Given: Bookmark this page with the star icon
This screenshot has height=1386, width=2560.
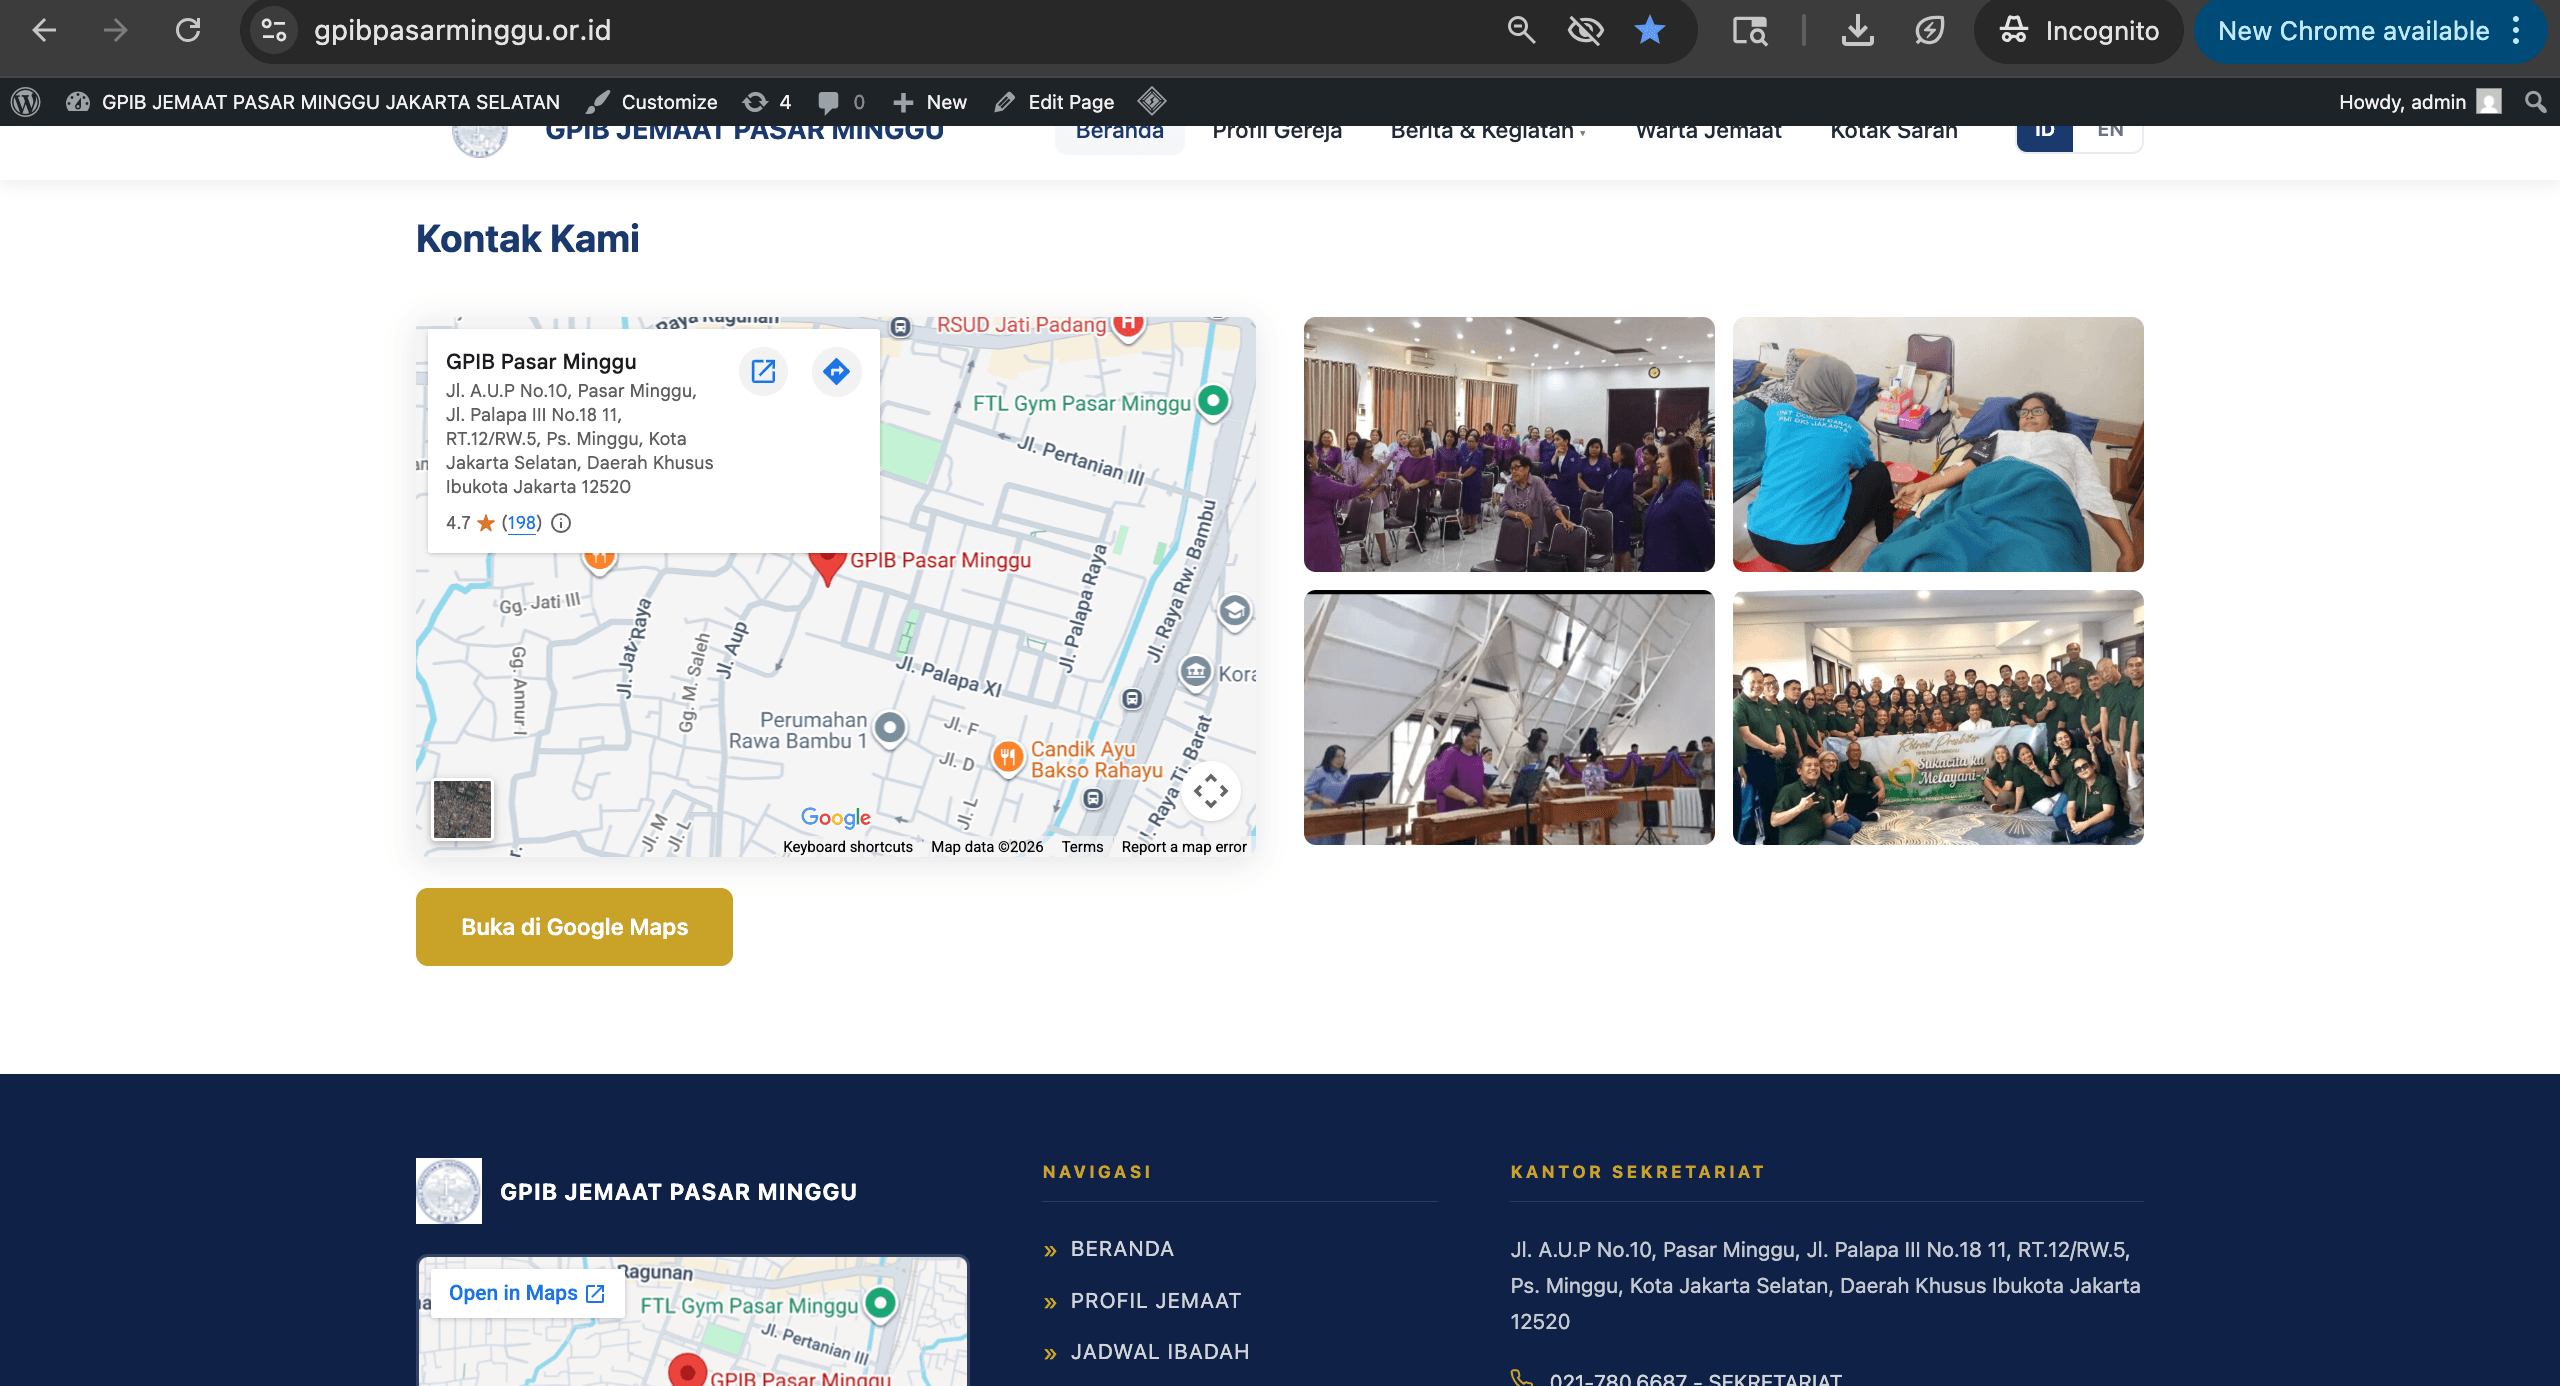Looking at the screenshot, I should tap(1650, 31).
